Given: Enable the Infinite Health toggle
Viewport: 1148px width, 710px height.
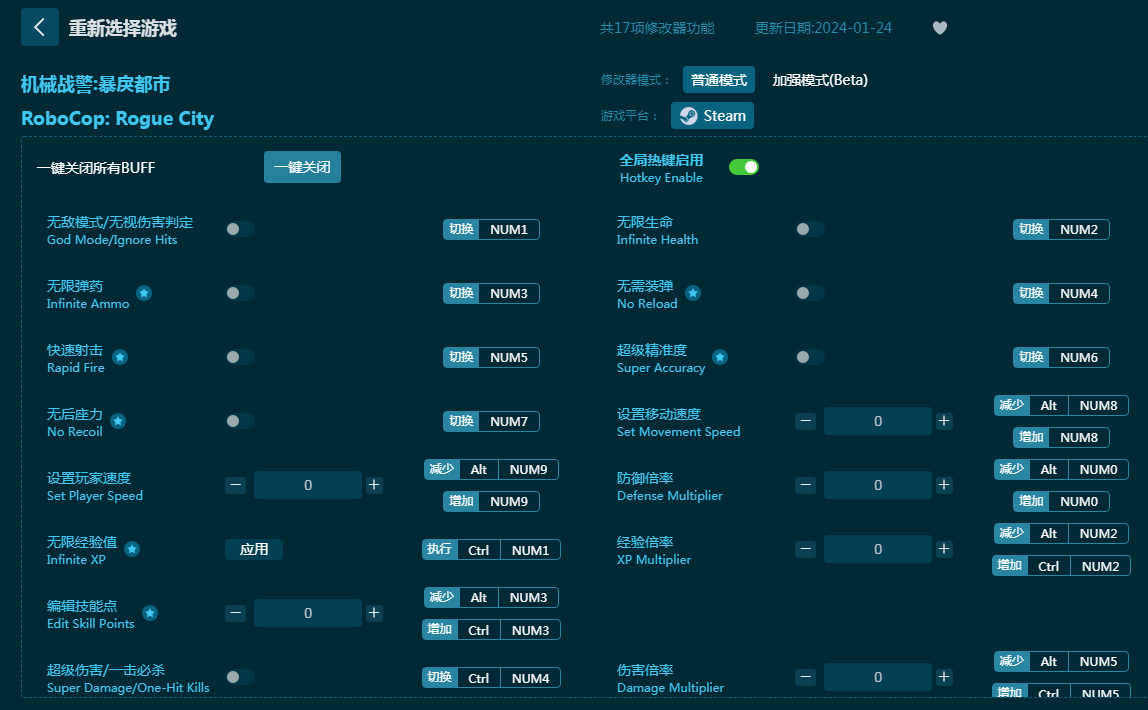Looking at the screenshot, I should coord(810,229).
